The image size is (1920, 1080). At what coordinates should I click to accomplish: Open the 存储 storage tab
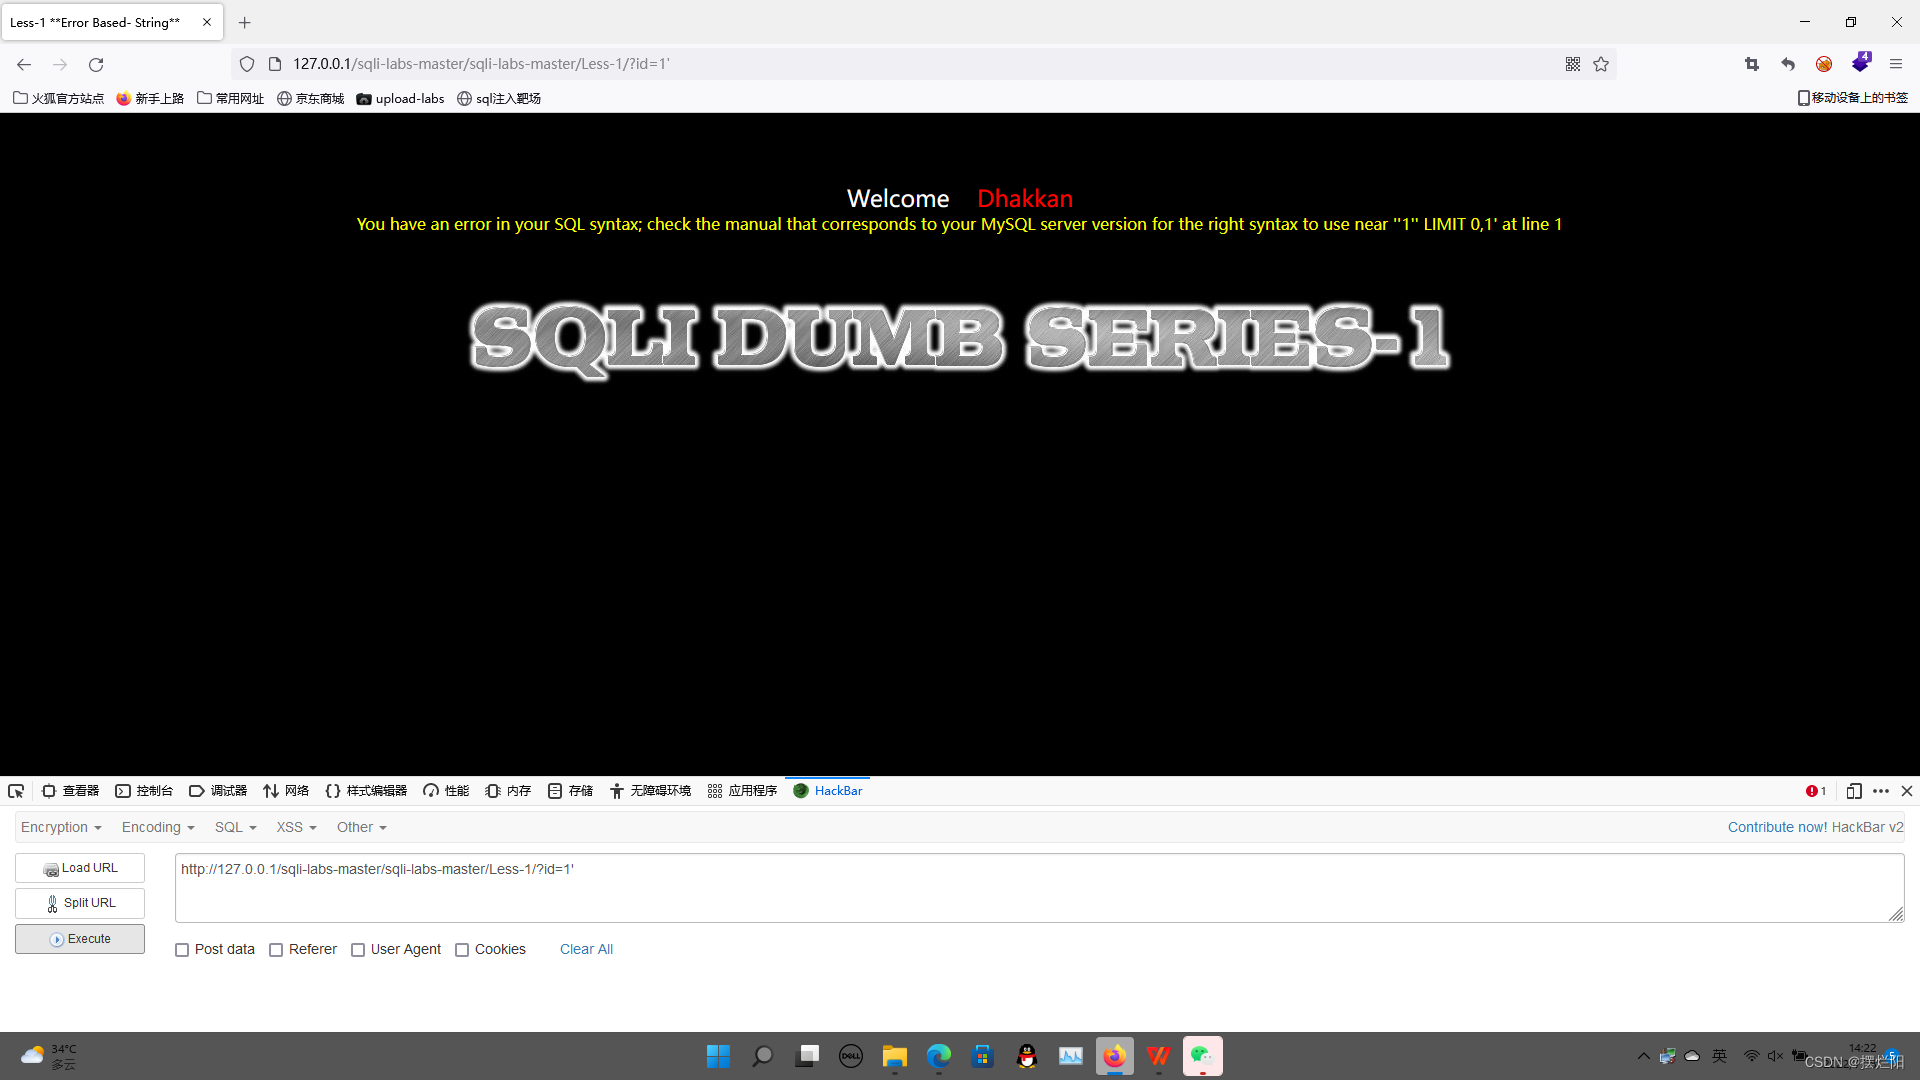pyautogui.click(x=570, y=791)
